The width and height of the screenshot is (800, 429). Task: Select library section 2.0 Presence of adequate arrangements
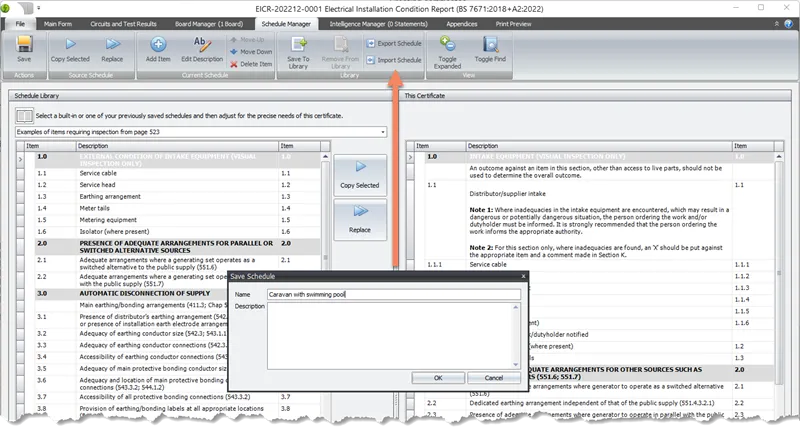pyautogui.click(x=173, y=247)
